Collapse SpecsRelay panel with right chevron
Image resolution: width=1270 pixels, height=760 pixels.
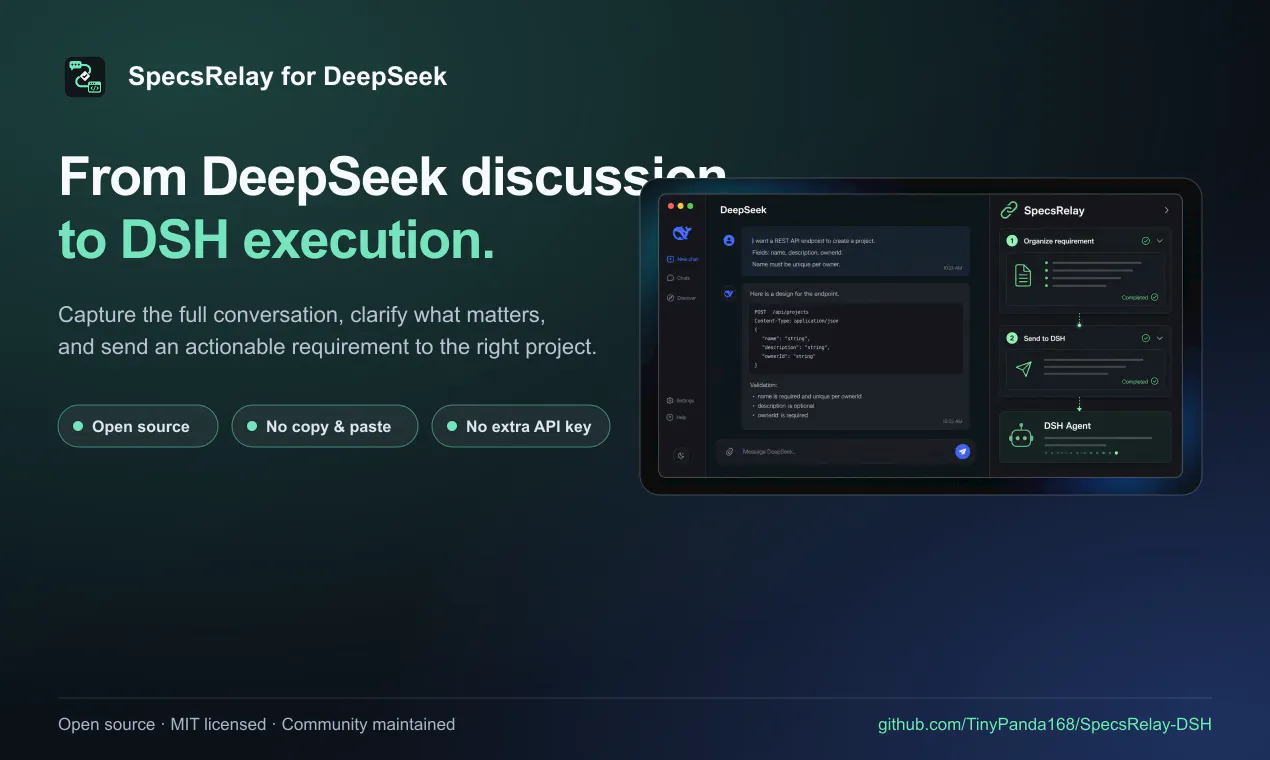1166,210
